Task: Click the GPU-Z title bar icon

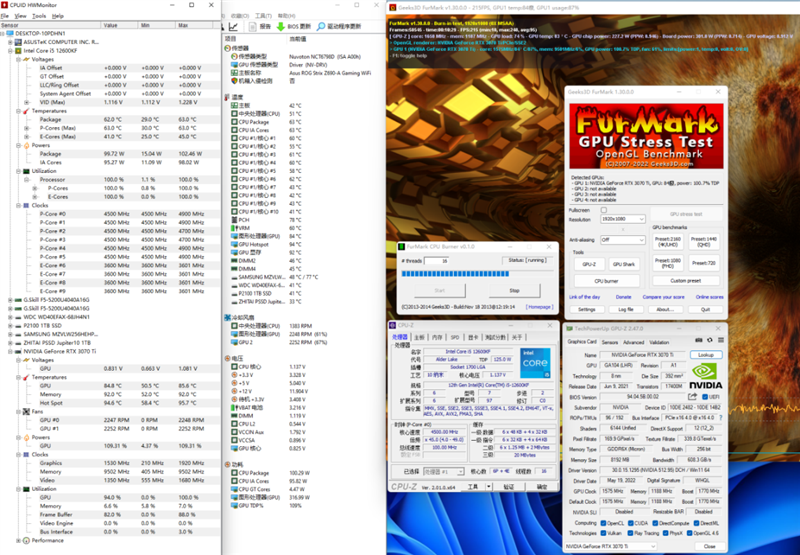Action: pyautogui.click(x=569, y=329)
